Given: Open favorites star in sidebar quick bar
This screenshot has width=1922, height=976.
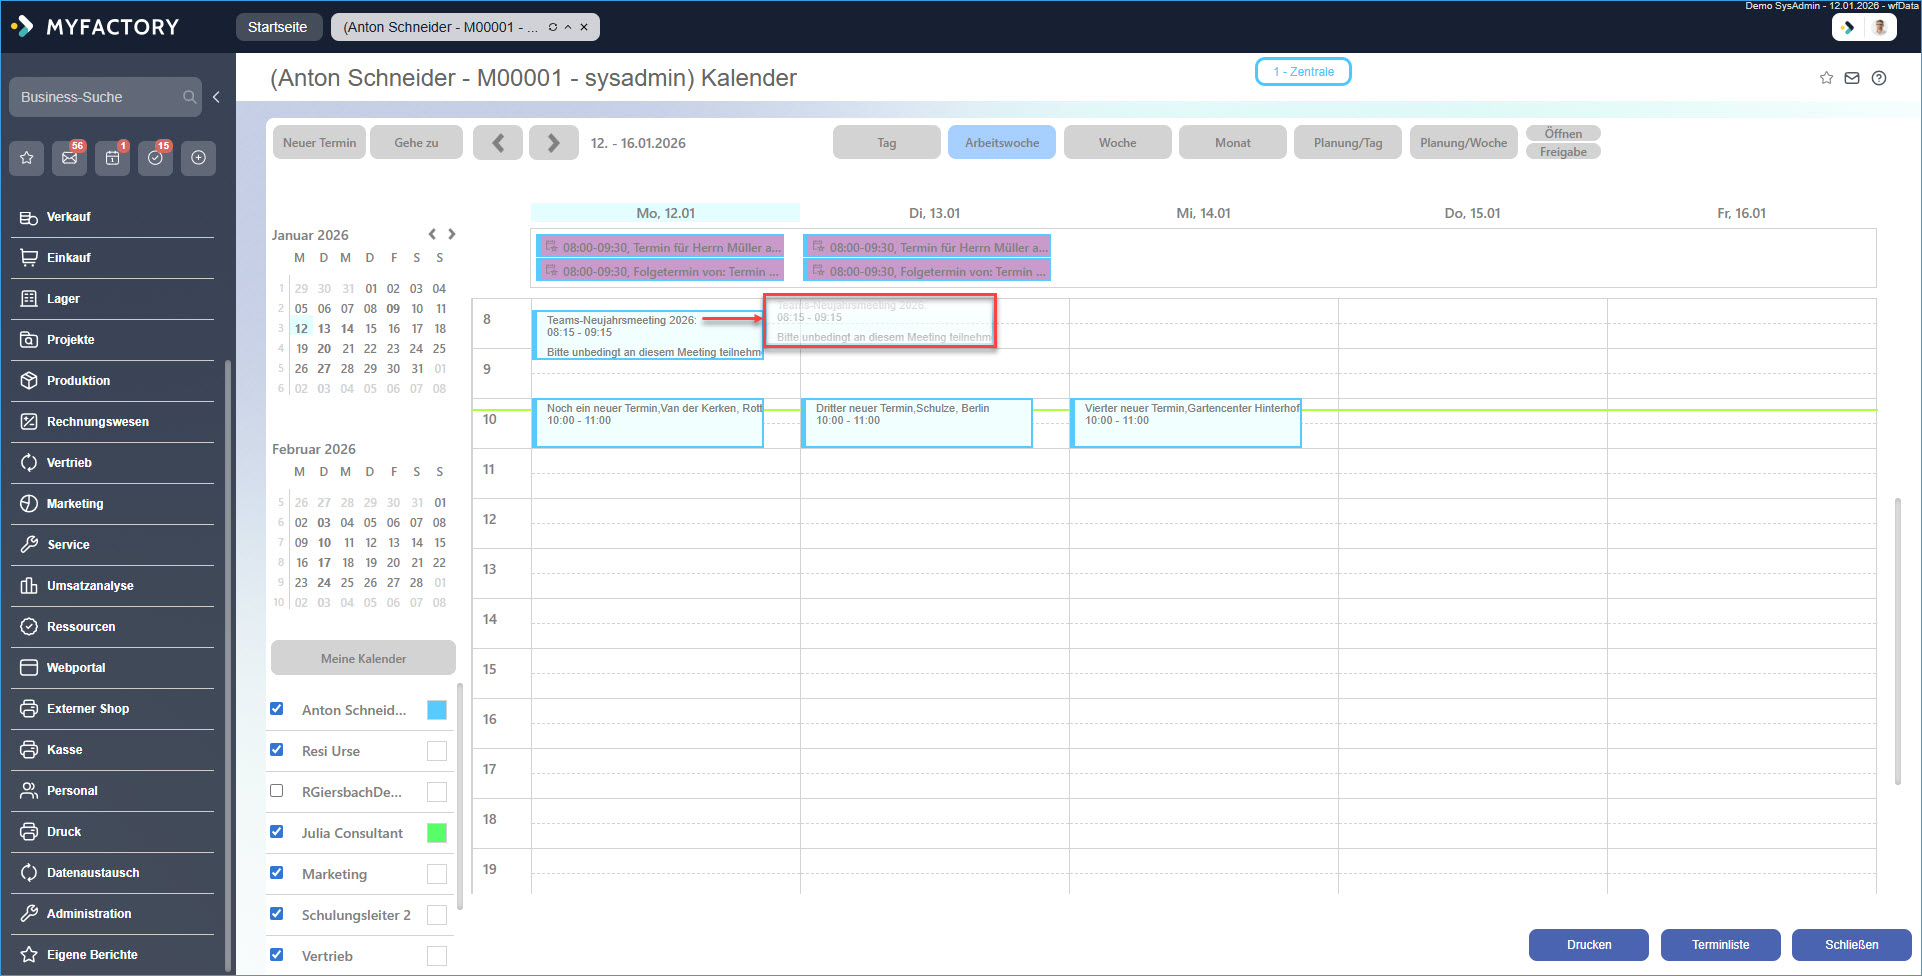Looking at the screenshot, I should 27,158.
